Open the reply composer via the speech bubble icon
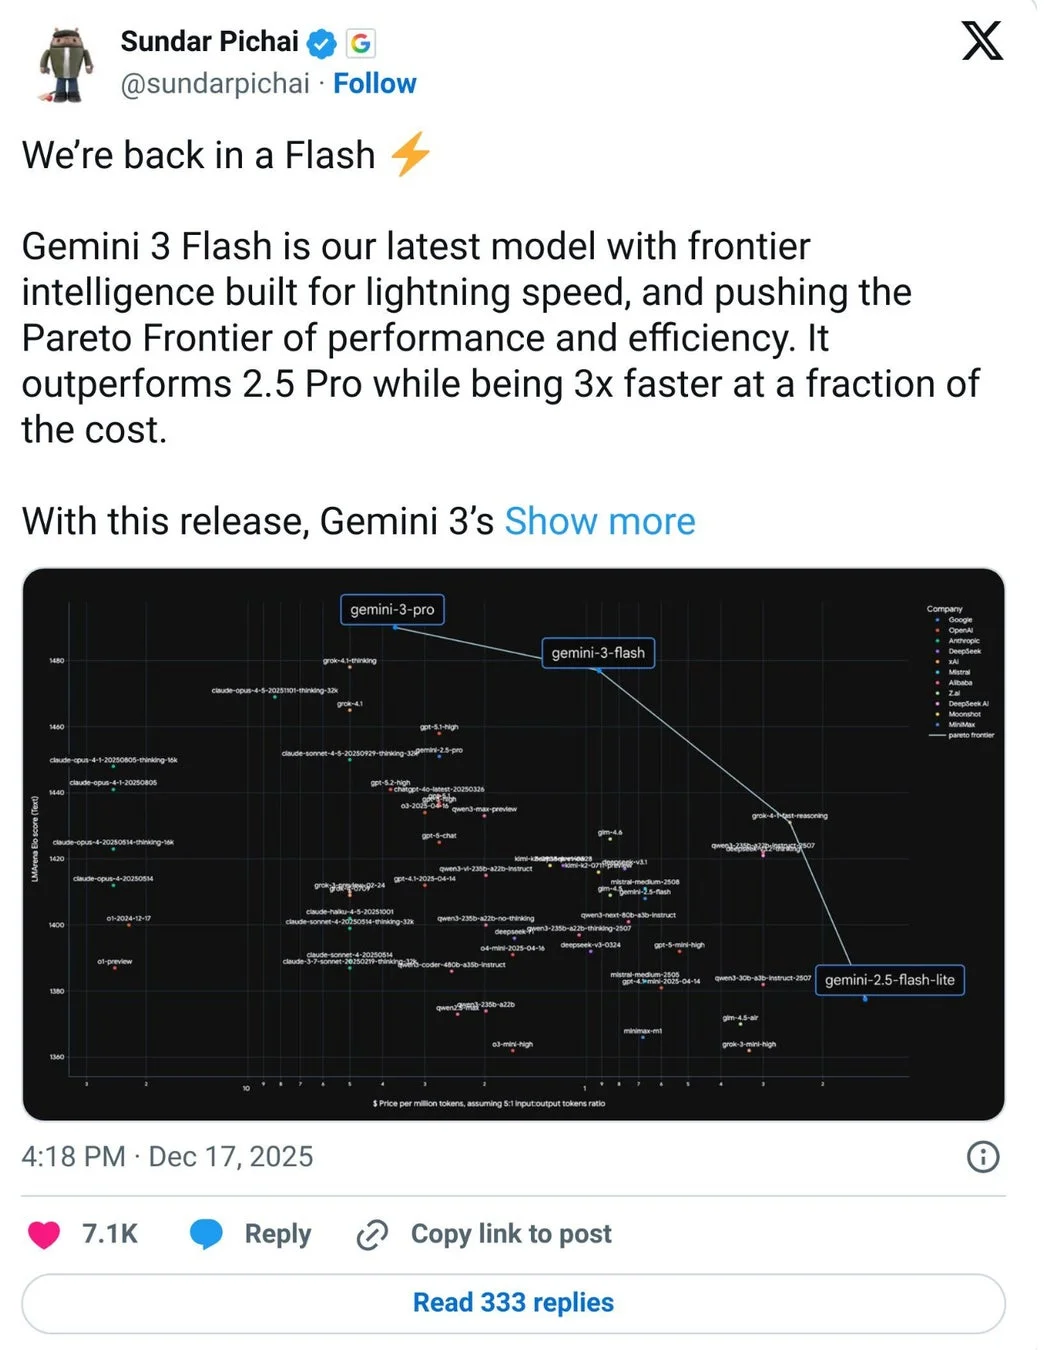Screen dimensions: 1051x1350 pyautogui.click(x=207, y=1233)
